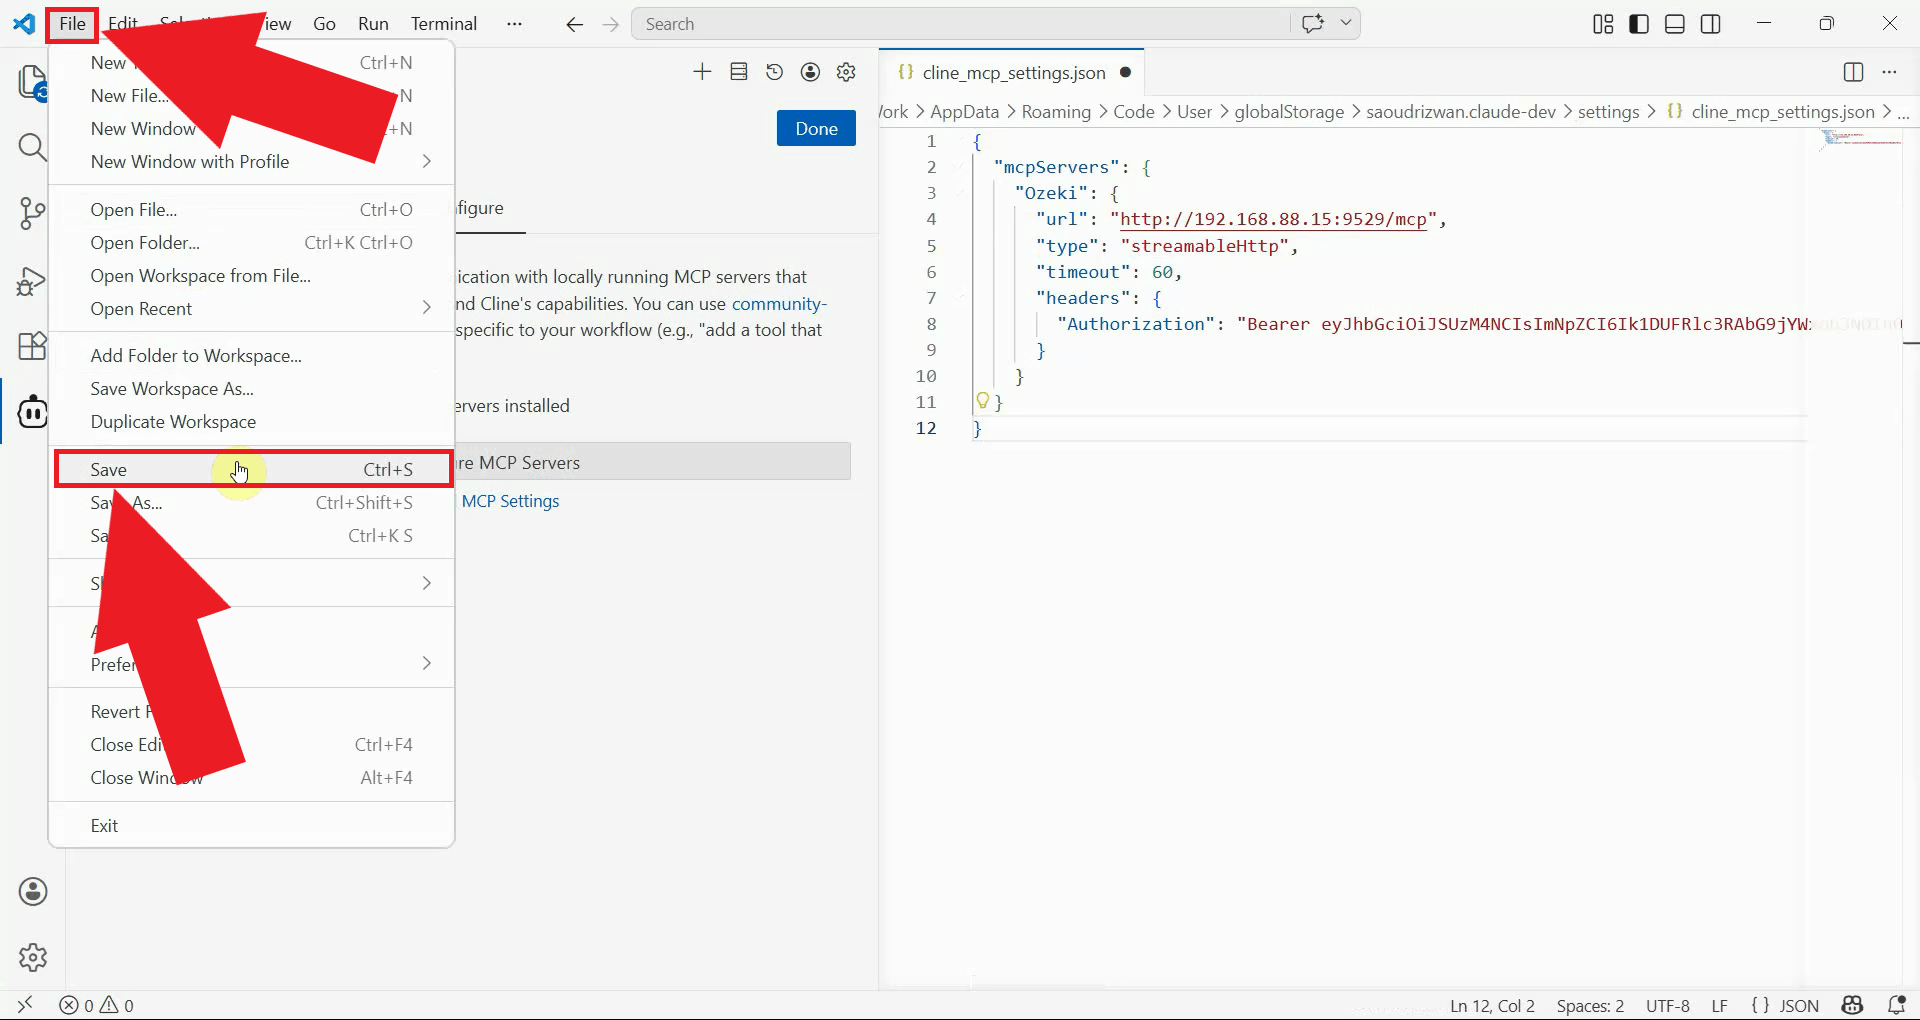
Task: Click the lightbulb on line 11
Action: 982,401
